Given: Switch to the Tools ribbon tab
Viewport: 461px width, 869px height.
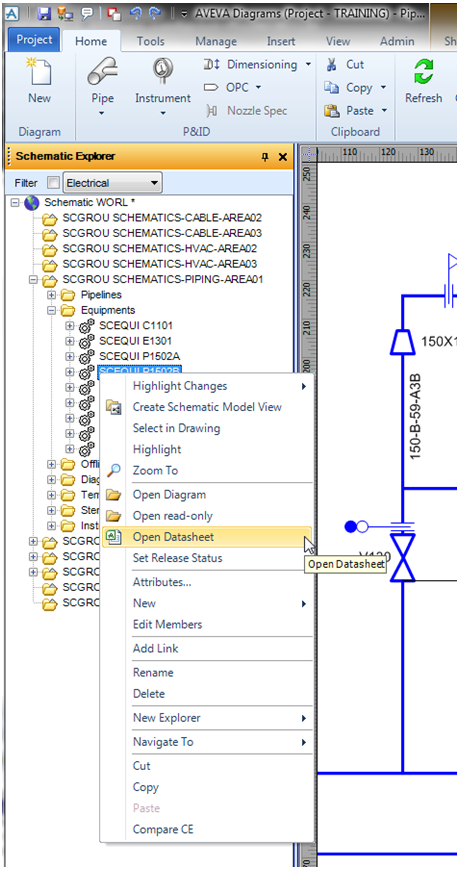Looking at the screenshot, I should pyautogui.click(x=151, y=41).
